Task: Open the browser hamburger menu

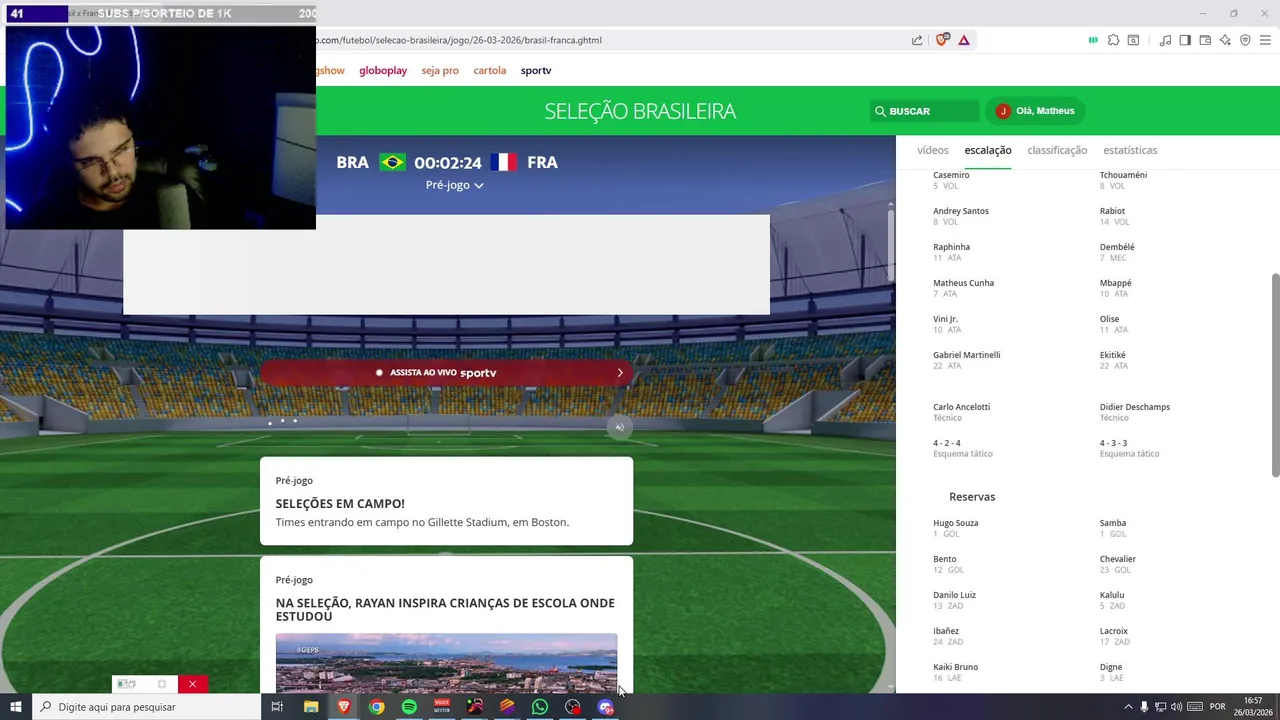Action: click(x=1265, y=40)
